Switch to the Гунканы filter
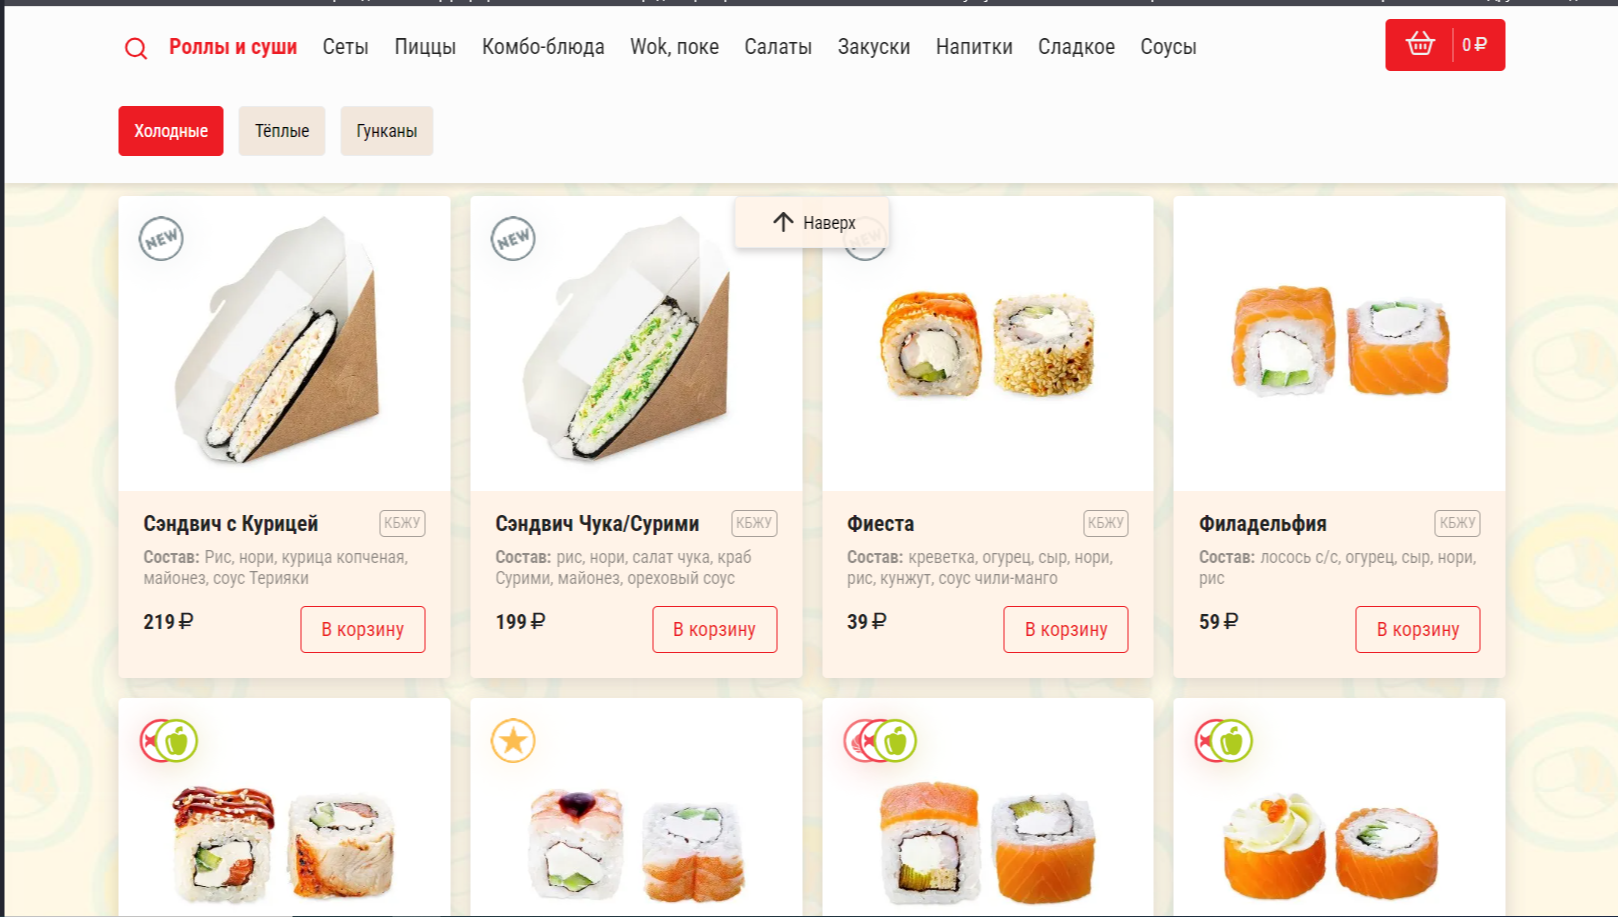 tap(387, 131)
